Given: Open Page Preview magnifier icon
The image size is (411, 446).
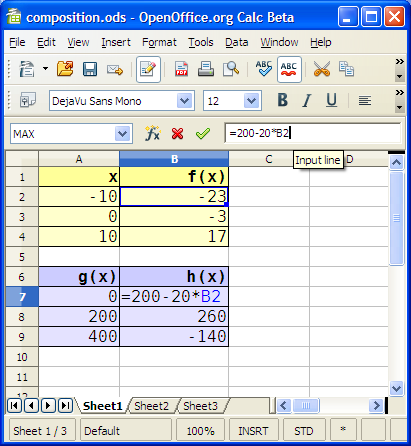Looking at the screenshot, I should coord(231,69).
